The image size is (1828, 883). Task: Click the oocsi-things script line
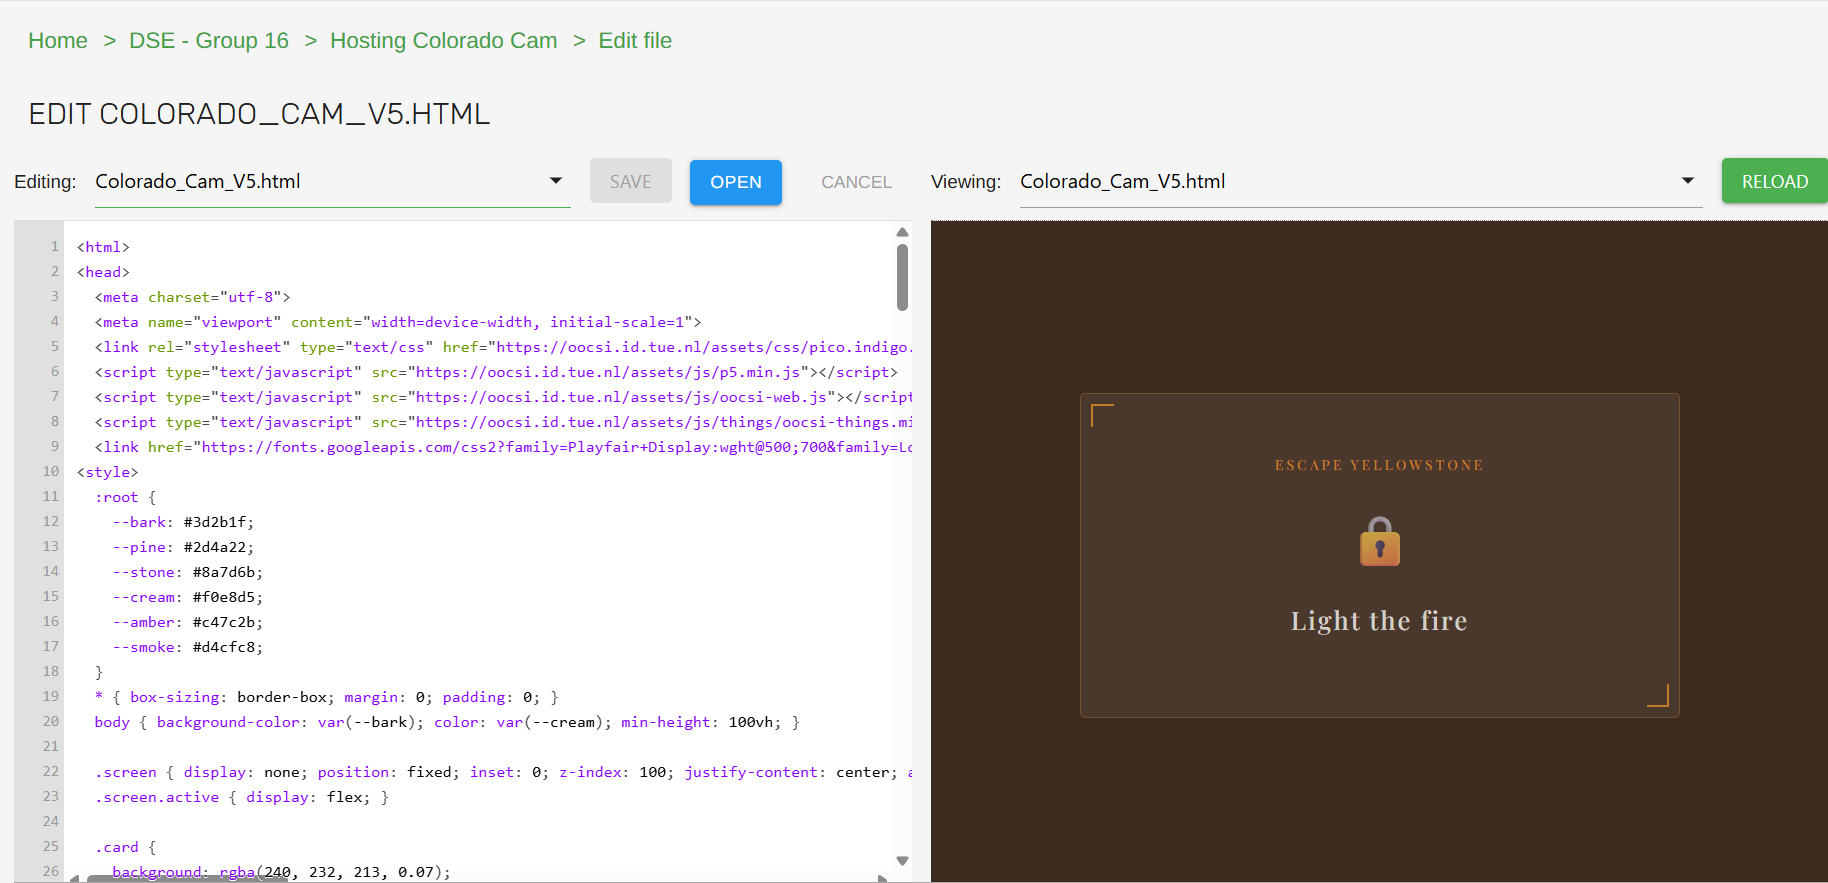tap(504, 422)
